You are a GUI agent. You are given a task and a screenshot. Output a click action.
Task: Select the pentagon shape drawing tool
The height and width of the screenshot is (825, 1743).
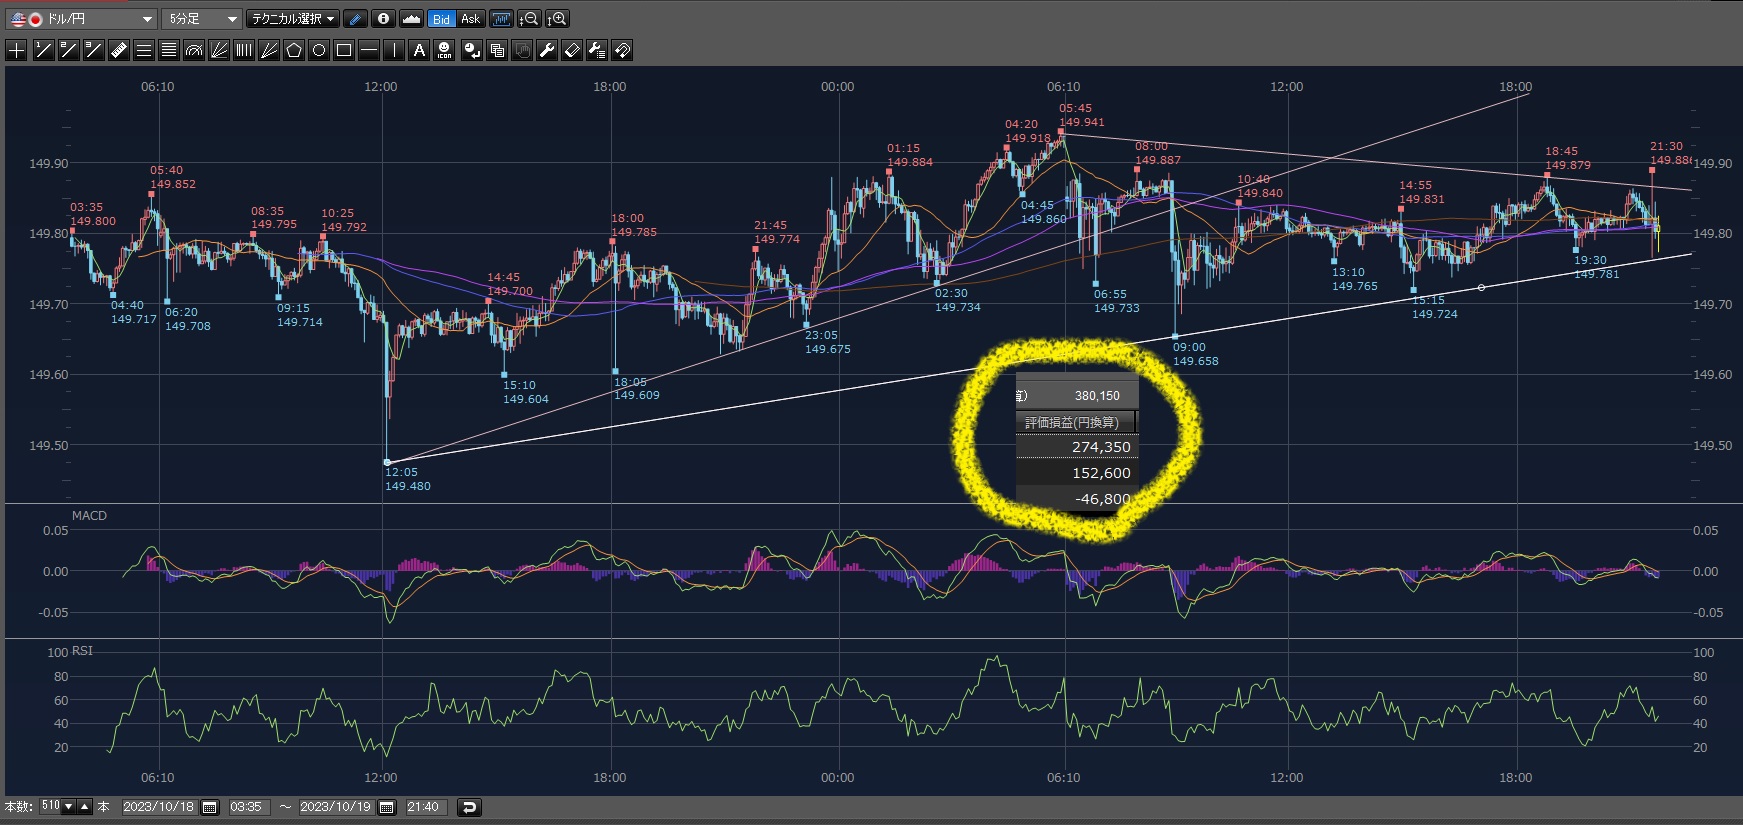(x=294, y=50)
